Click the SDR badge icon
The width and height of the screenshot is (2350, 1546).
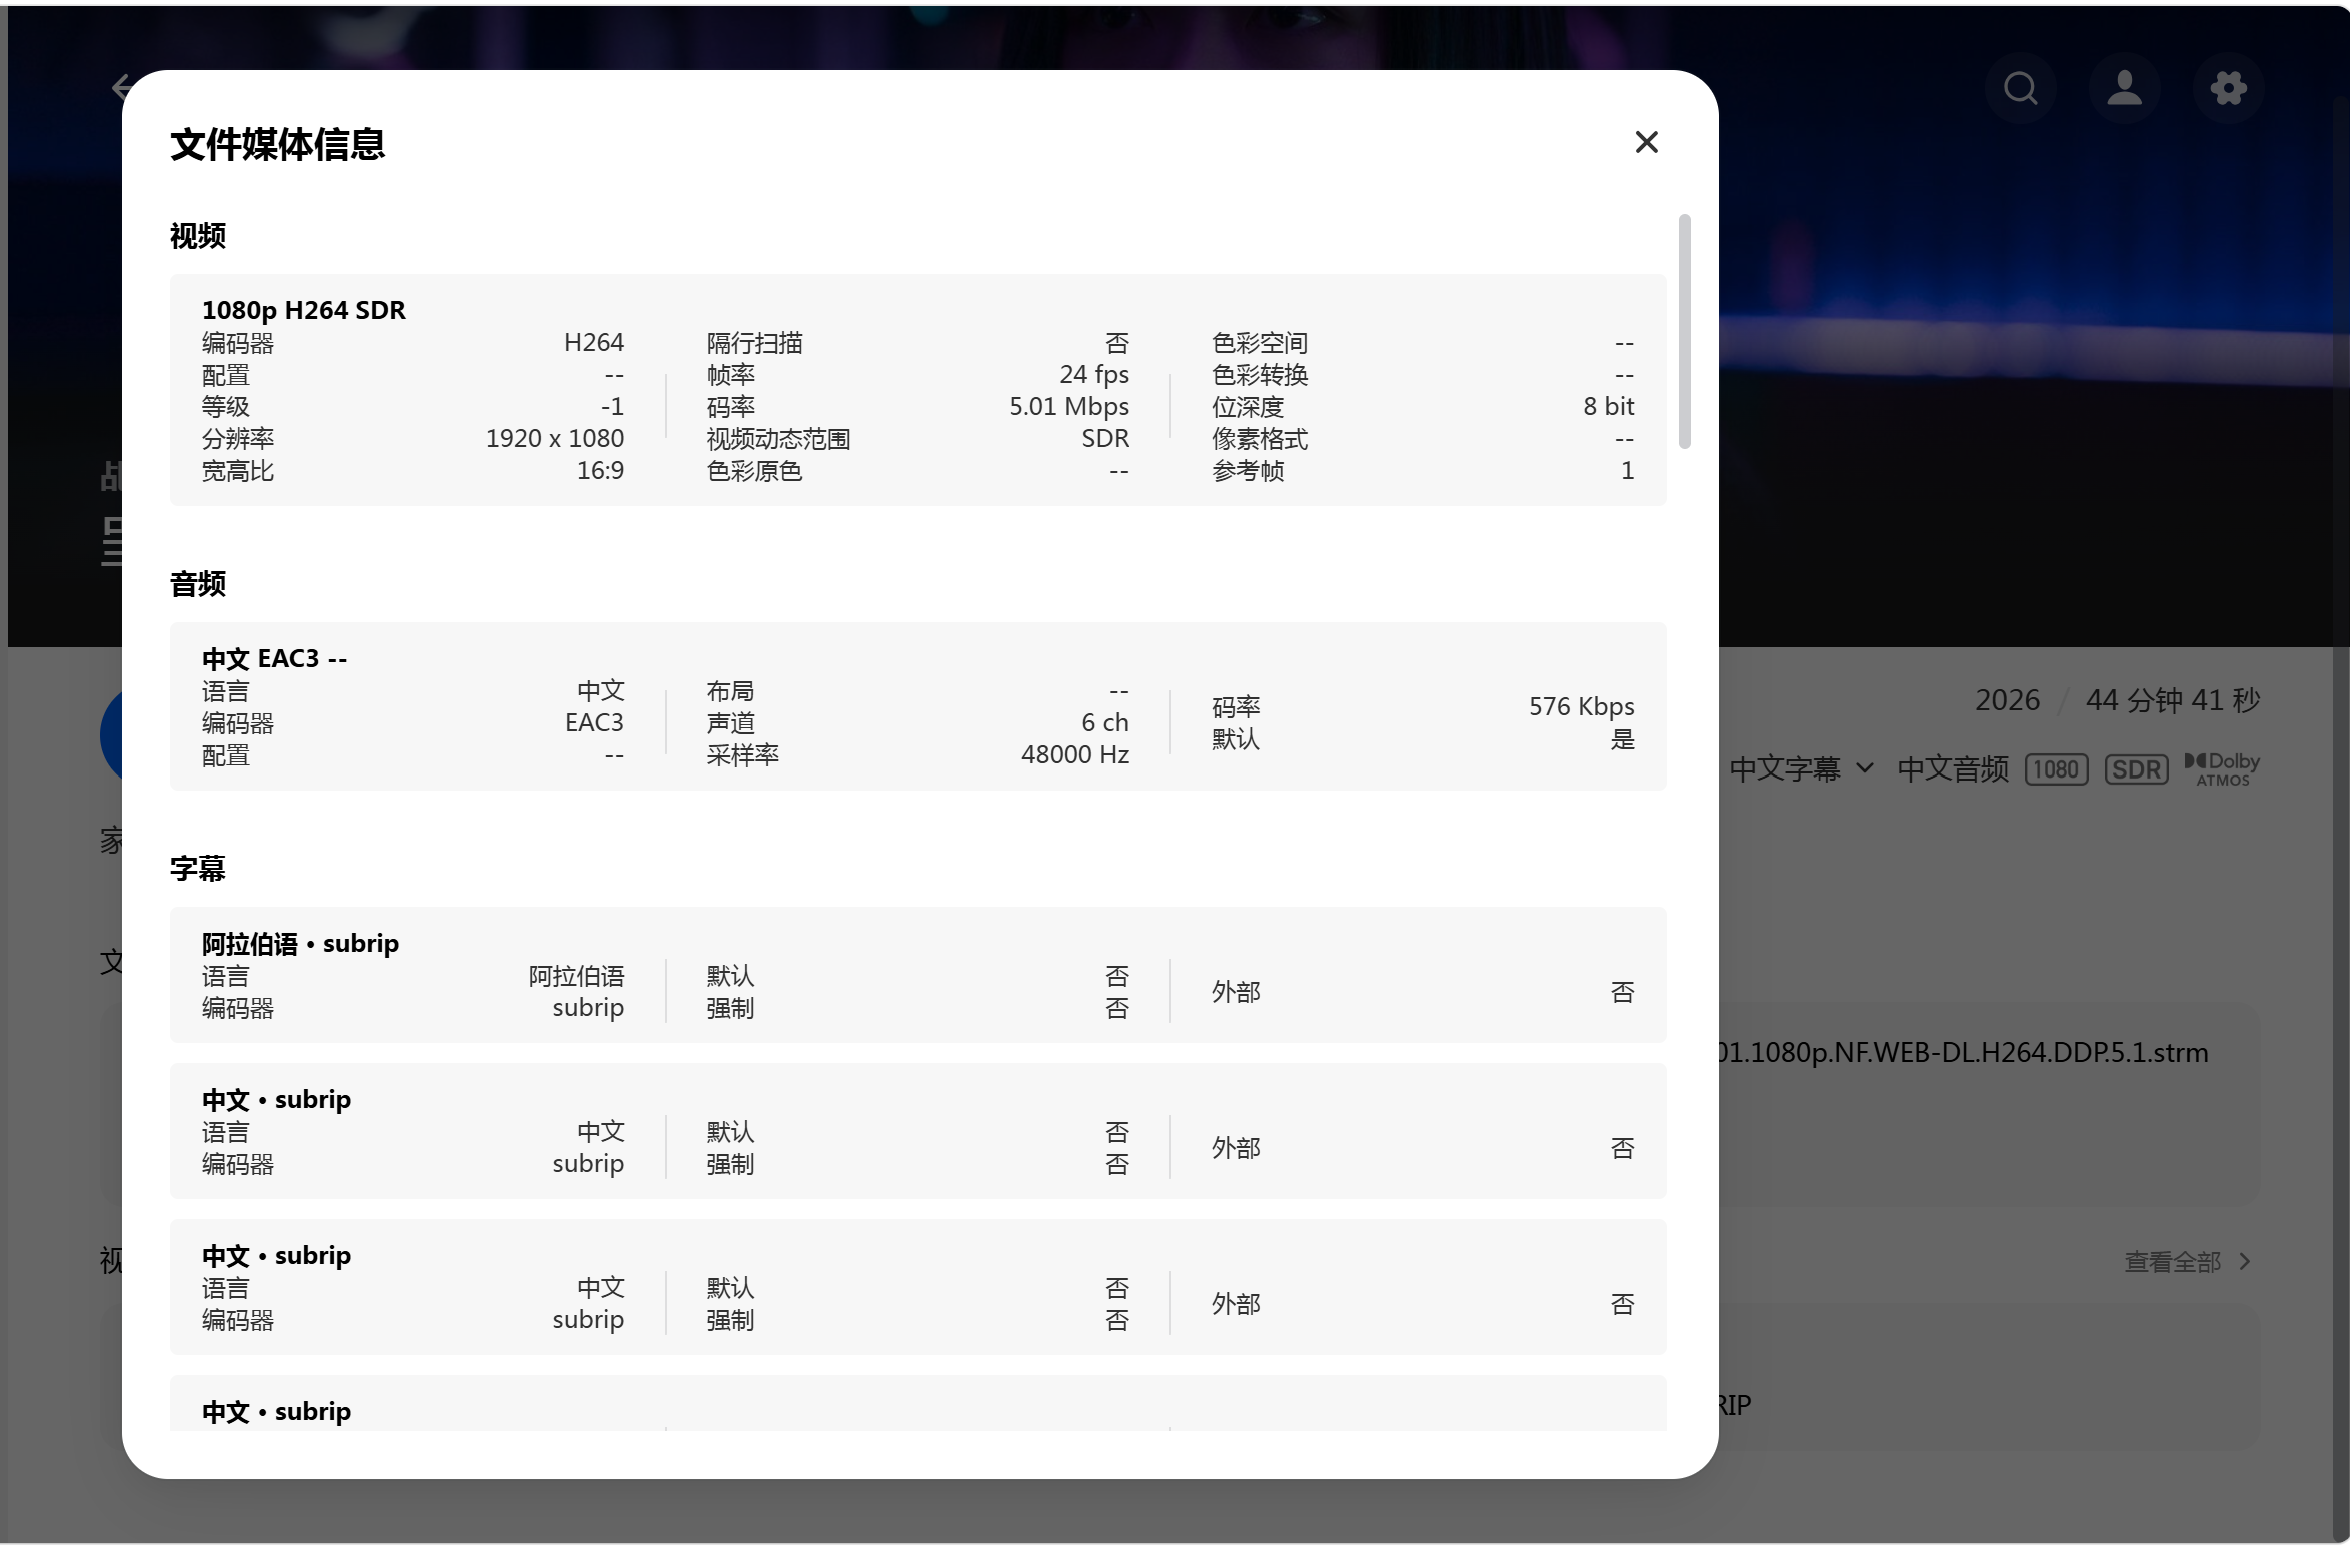coord(2136,769)
